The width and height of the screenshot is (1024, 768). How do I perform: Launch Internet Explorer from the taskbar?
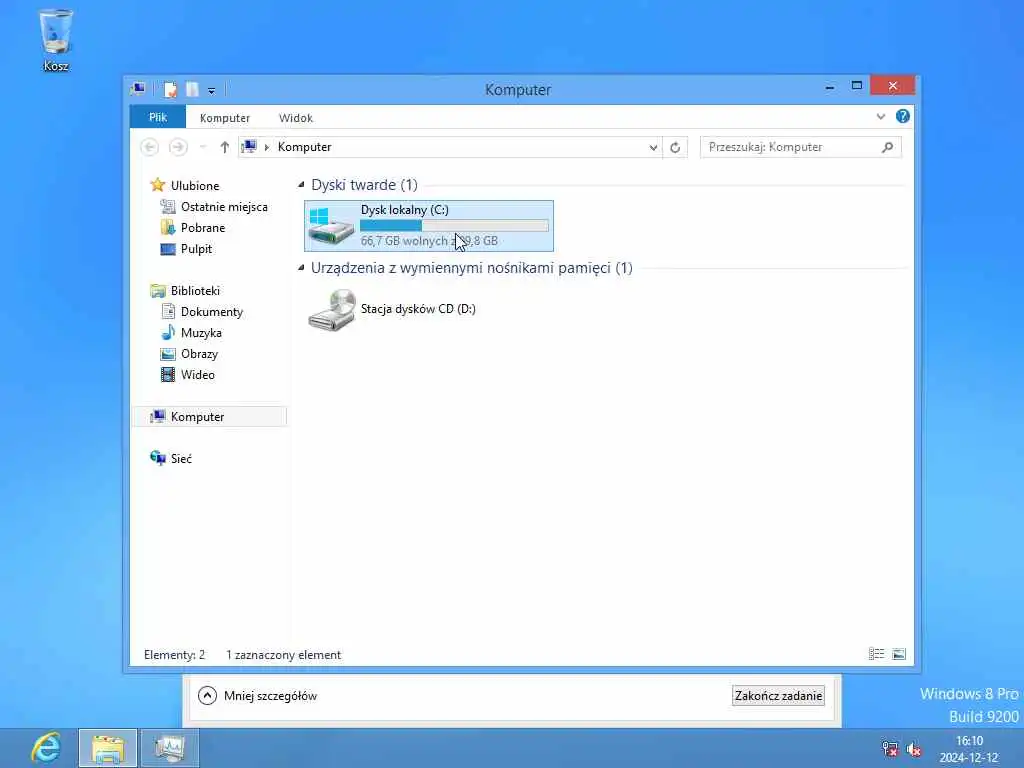[46, 748]
